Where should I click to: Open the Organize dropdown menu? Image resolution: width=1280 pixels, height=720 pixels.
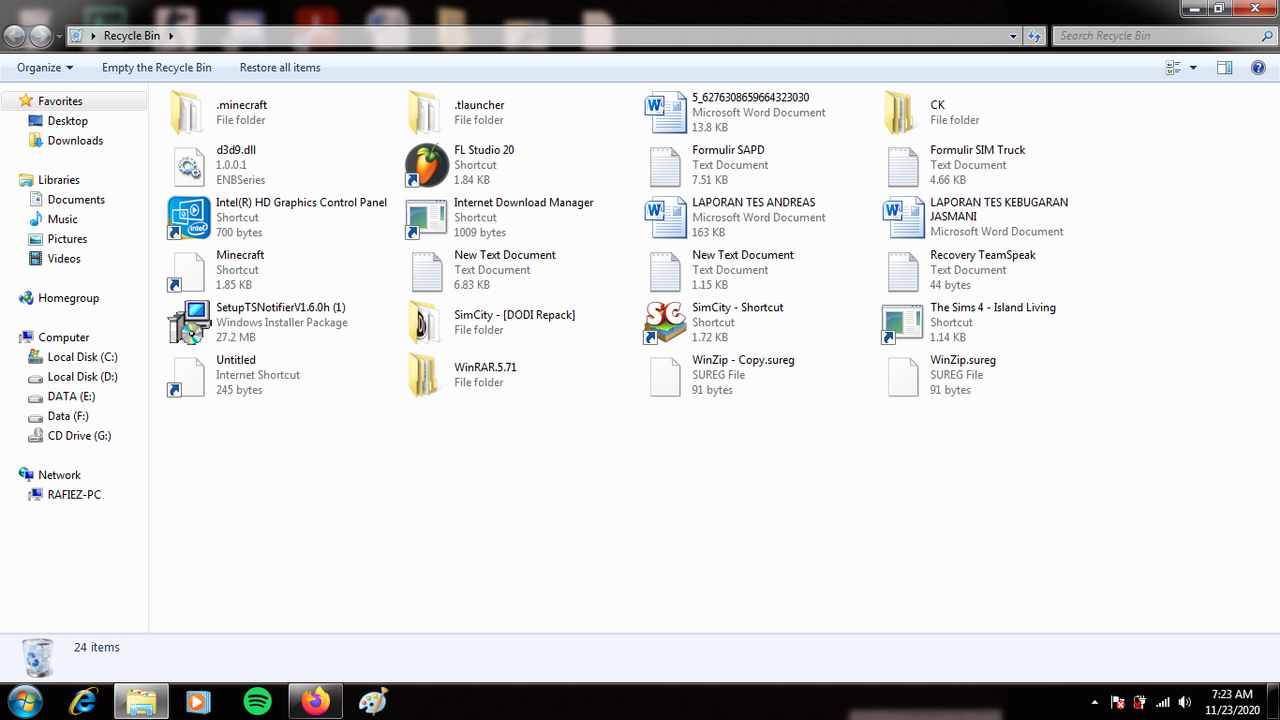(45, 68)
